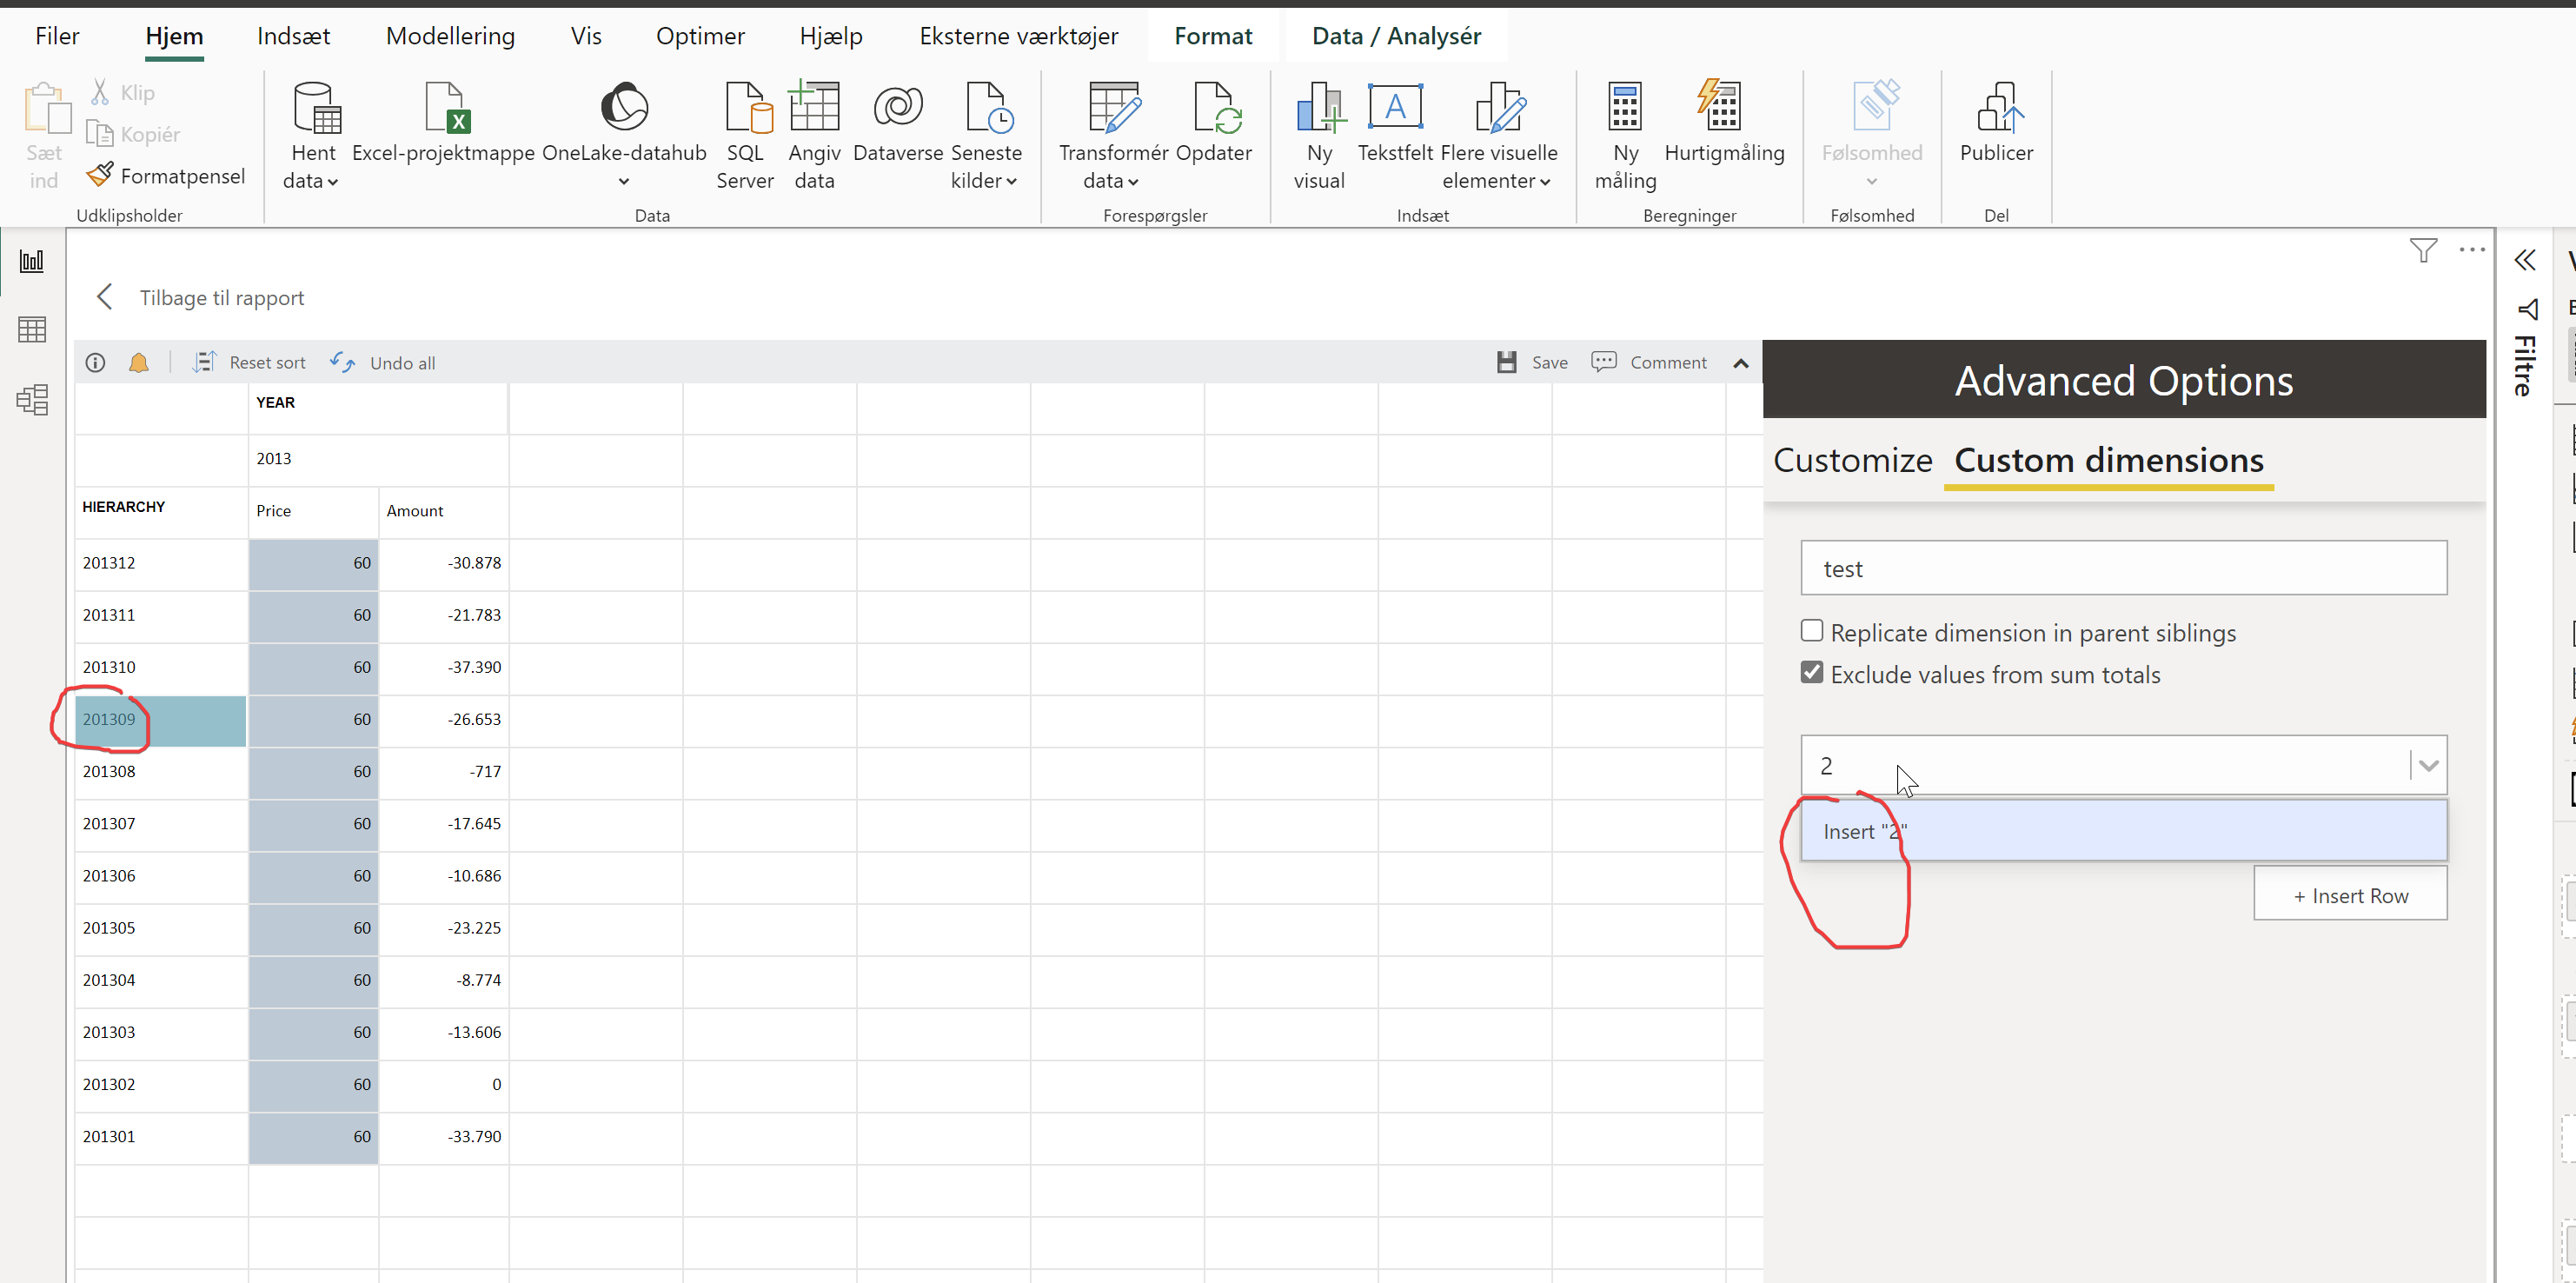Screen dimensions: 2576x1283
Task: Click Undo all
Action: tap(383, 362)
